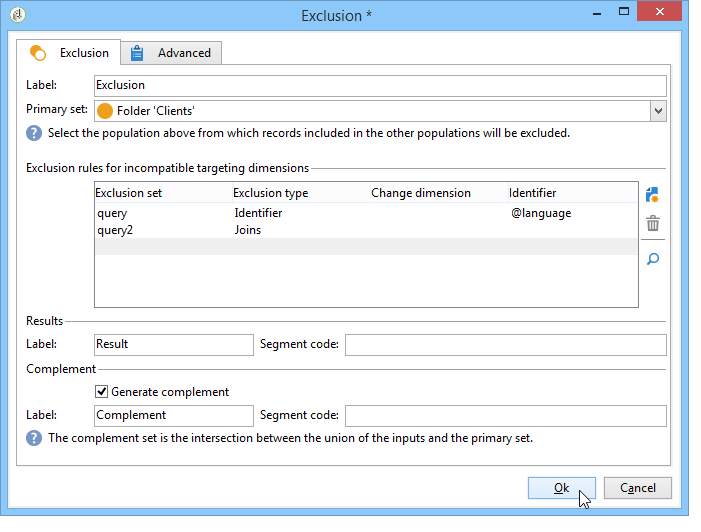The width and height of the screenshot is (701, 532).
Task: Click the help icon beside complement note
Action: click(x=34, y=438)
